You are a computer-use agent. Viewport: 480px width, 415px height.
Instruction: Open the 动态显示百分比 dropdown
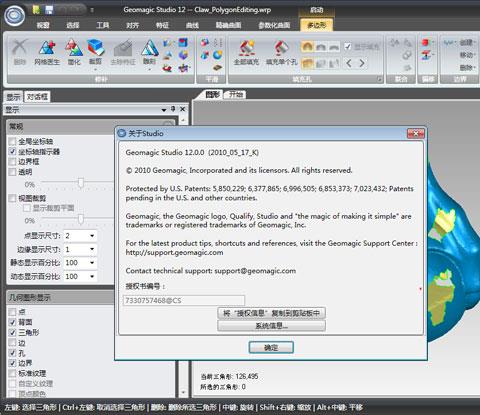click(92, 277)
